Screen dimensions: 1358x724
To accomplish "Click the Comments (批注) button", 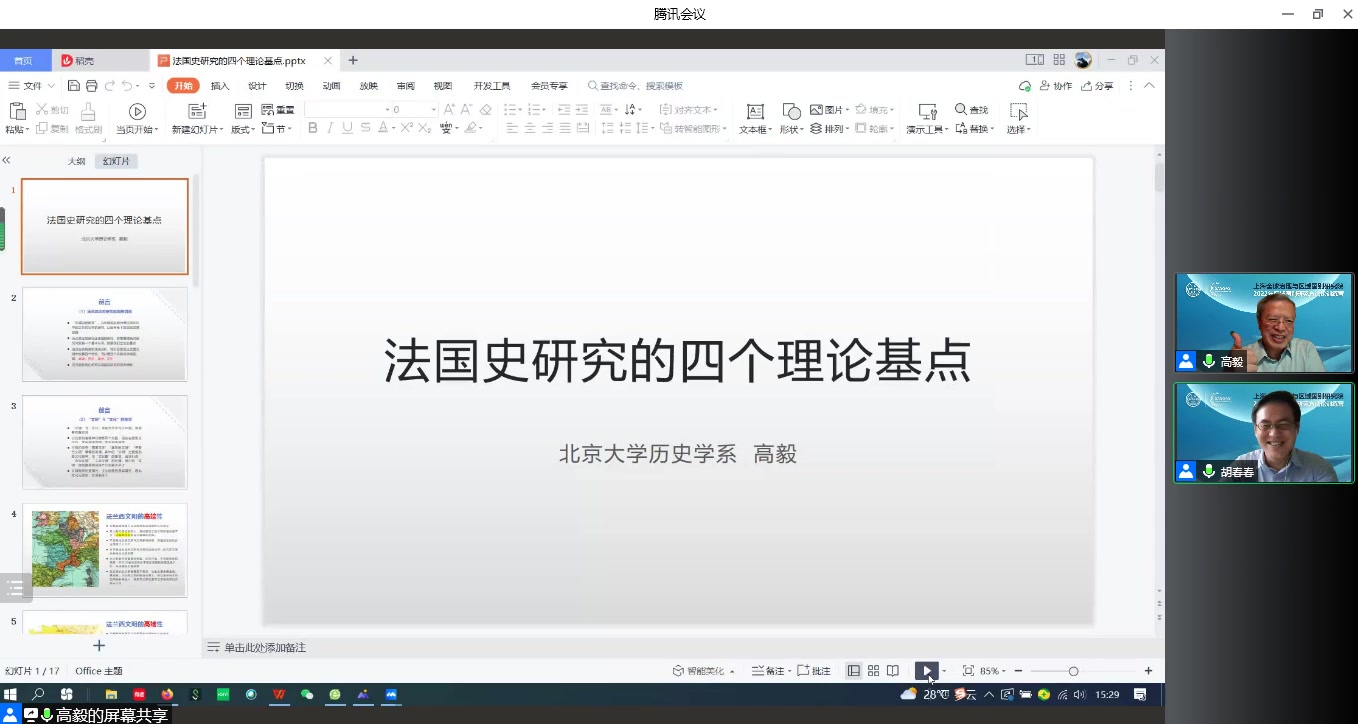I will tap(814, 671).
